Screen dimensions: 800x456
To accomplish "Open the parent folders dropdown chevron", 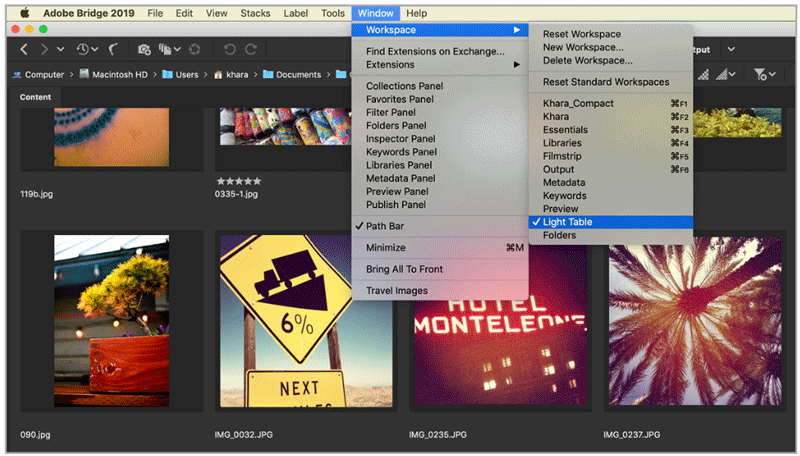I will [60, 49].
